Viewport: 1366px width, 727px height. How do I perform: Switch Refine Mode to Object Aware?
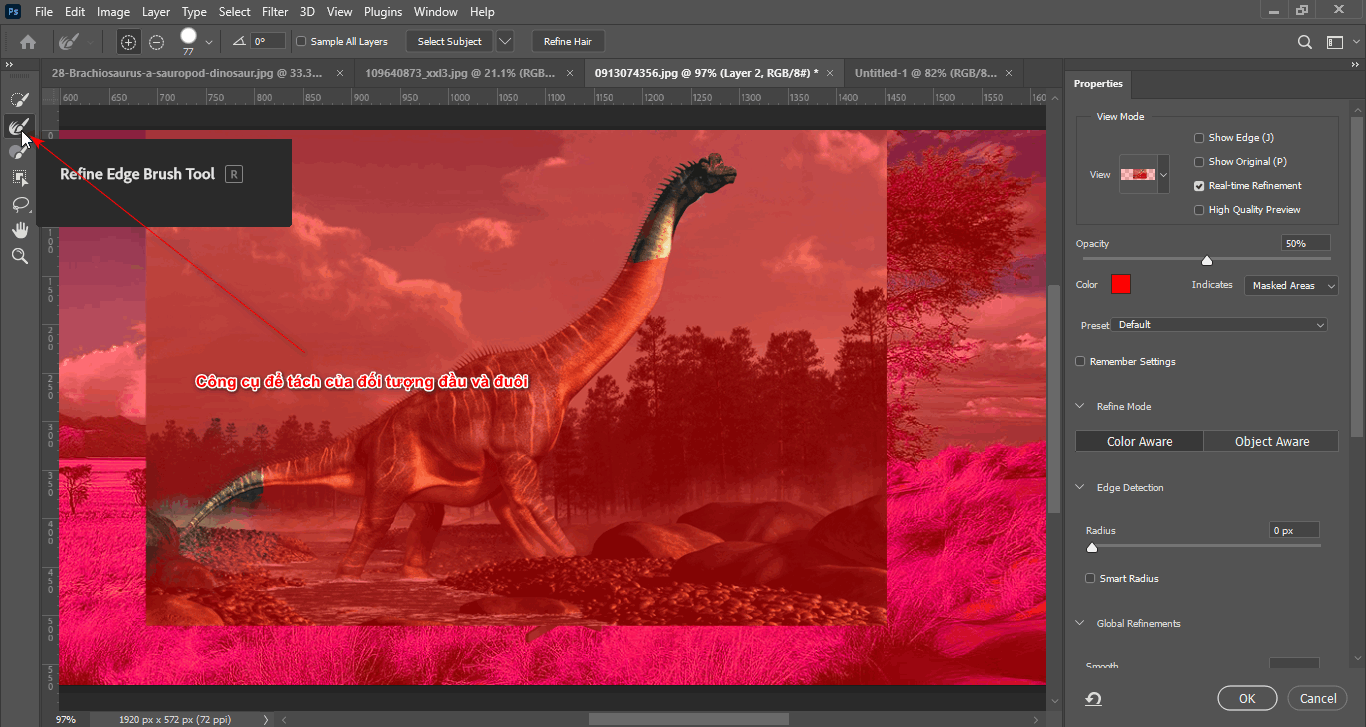click(1271, 440)
